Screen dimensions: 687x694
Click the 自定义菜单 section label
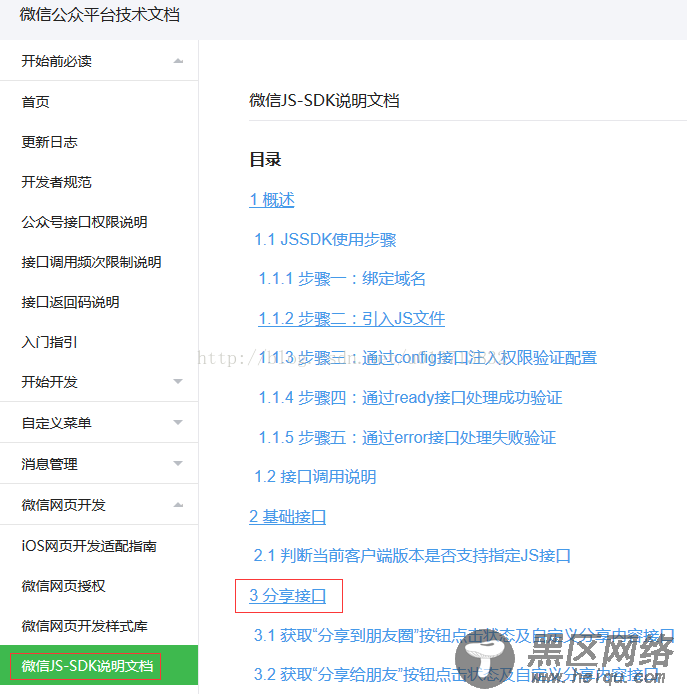coord(57,423)
